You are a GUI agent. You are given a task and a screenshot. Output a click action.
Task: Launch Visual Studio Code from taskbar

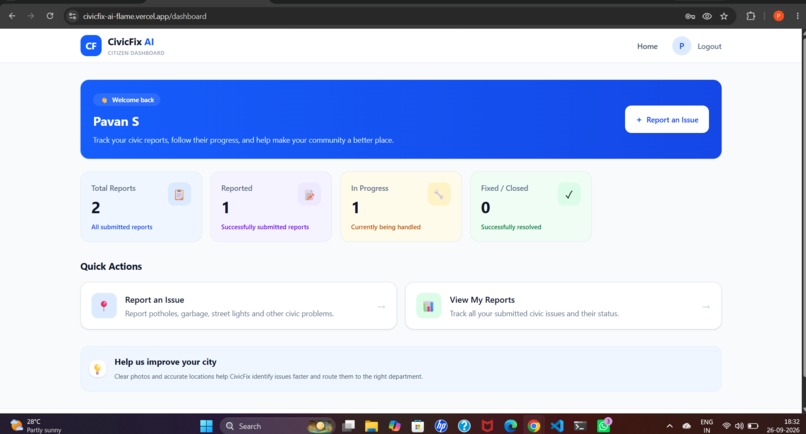pyautogui.click(x=557, y=426)
